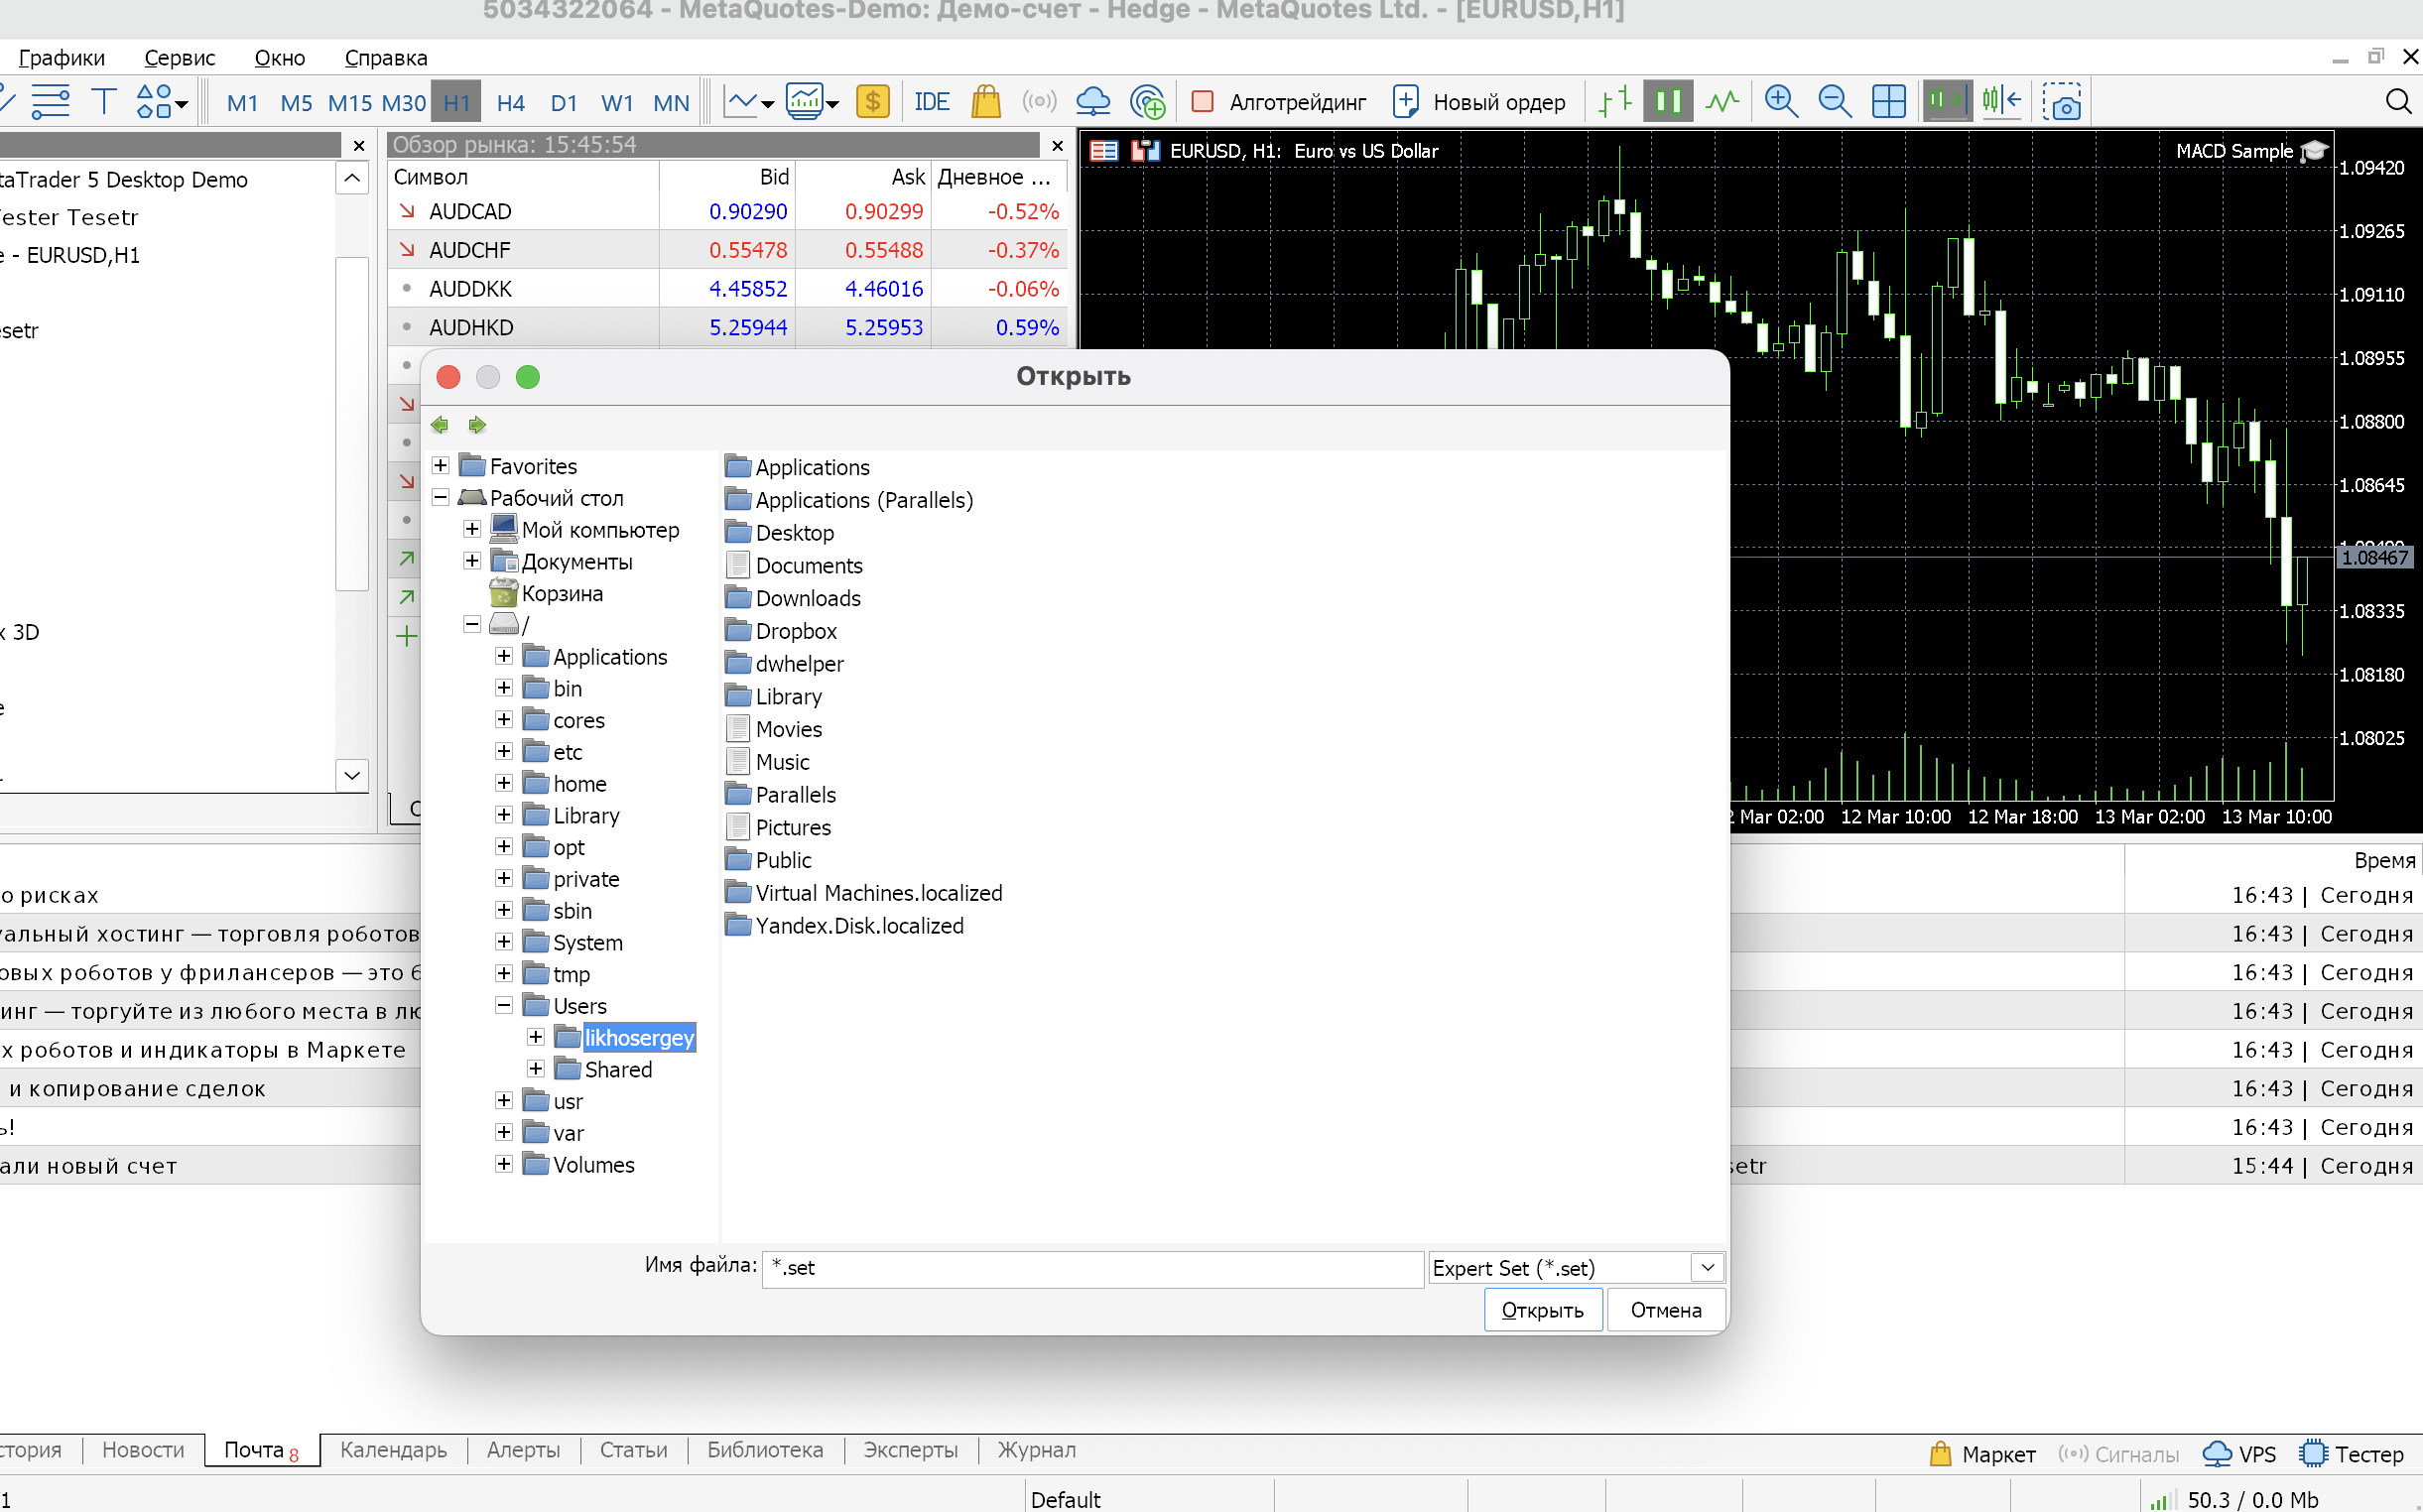Click the New Order button
This screenshot has width=2423, height=1512.
1479,102
